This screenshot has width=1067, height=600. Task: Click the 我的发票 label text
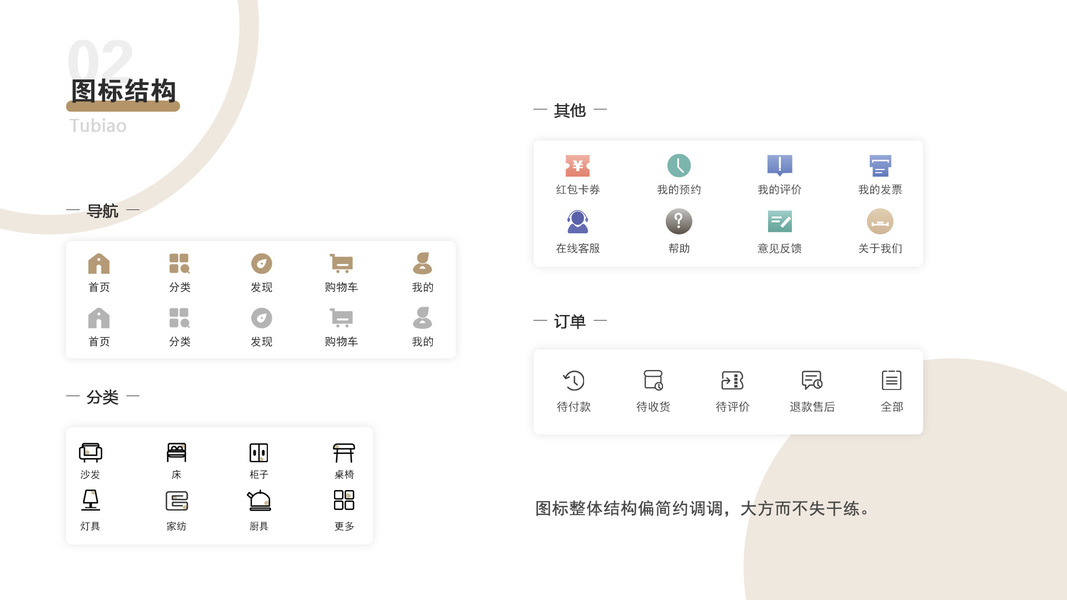pos(880,190)
